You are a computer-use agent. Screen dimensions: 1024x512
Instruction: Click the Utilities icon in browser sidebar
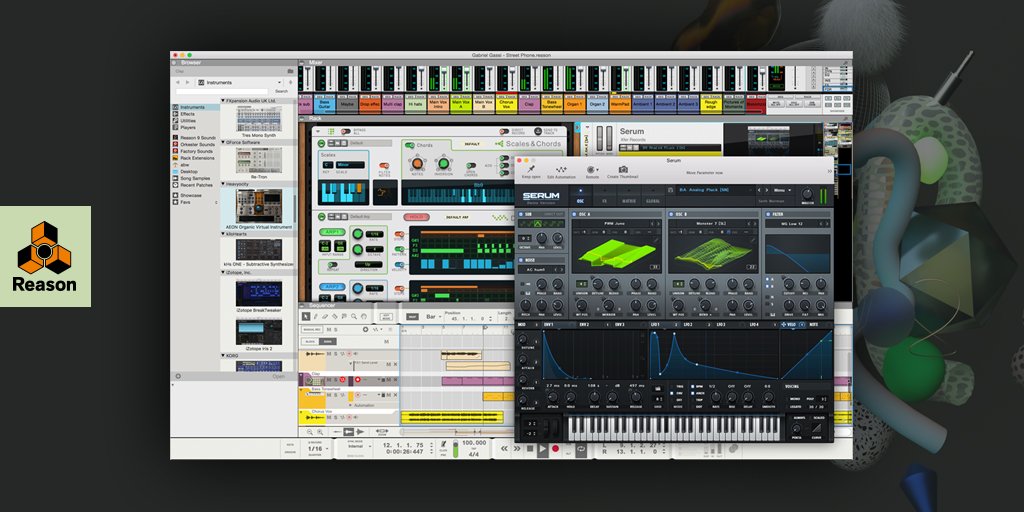175,121
